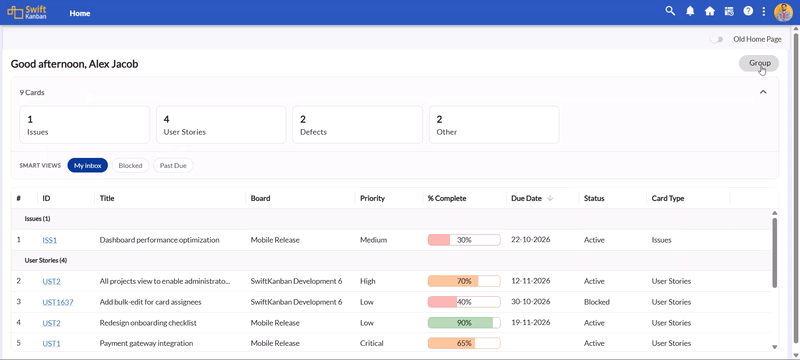Collapse the 9 Cards summary panel

click(x=763, y=92)
